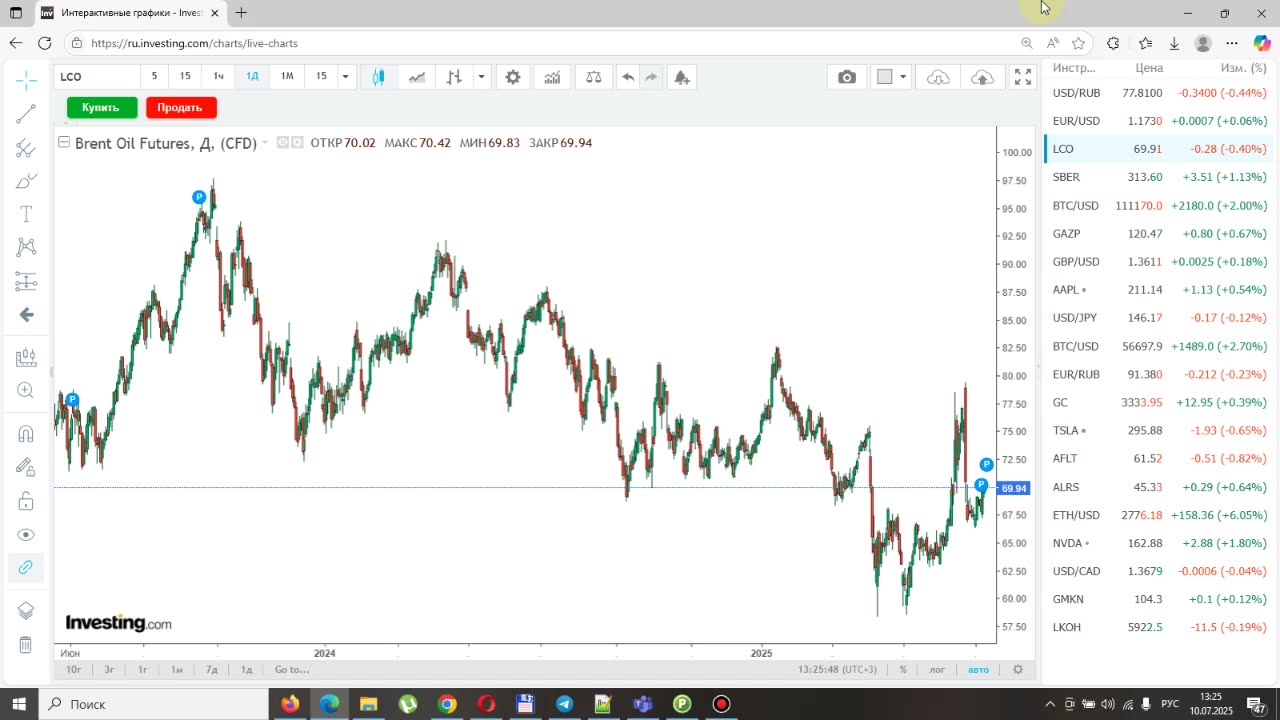Expand the Brent Oil Futures title dropdown
Screen dimensions: 1280x720
pos(264,143)
